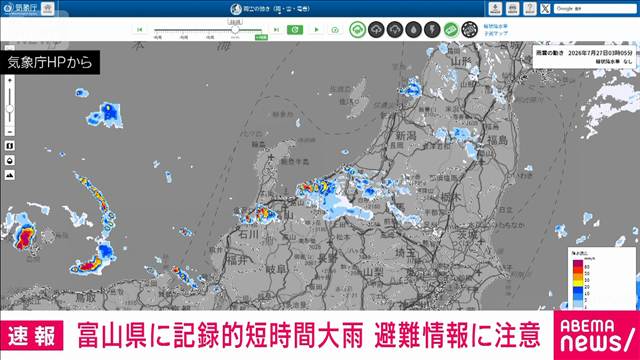This screenshot has width=640, height=360.
Task: Jump to first frame with skip-back button
Action: [140, 29]
